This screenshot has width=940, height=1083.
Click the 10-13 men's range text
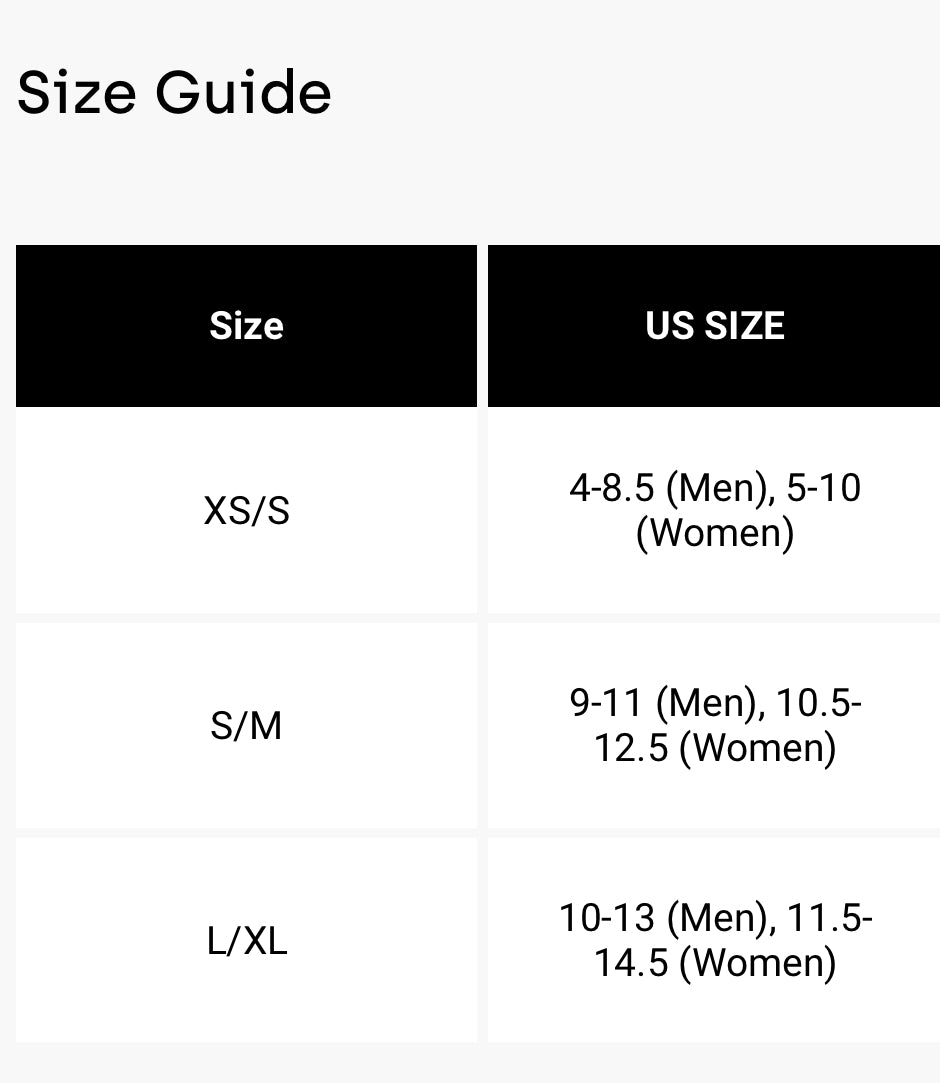click(607, 919)
